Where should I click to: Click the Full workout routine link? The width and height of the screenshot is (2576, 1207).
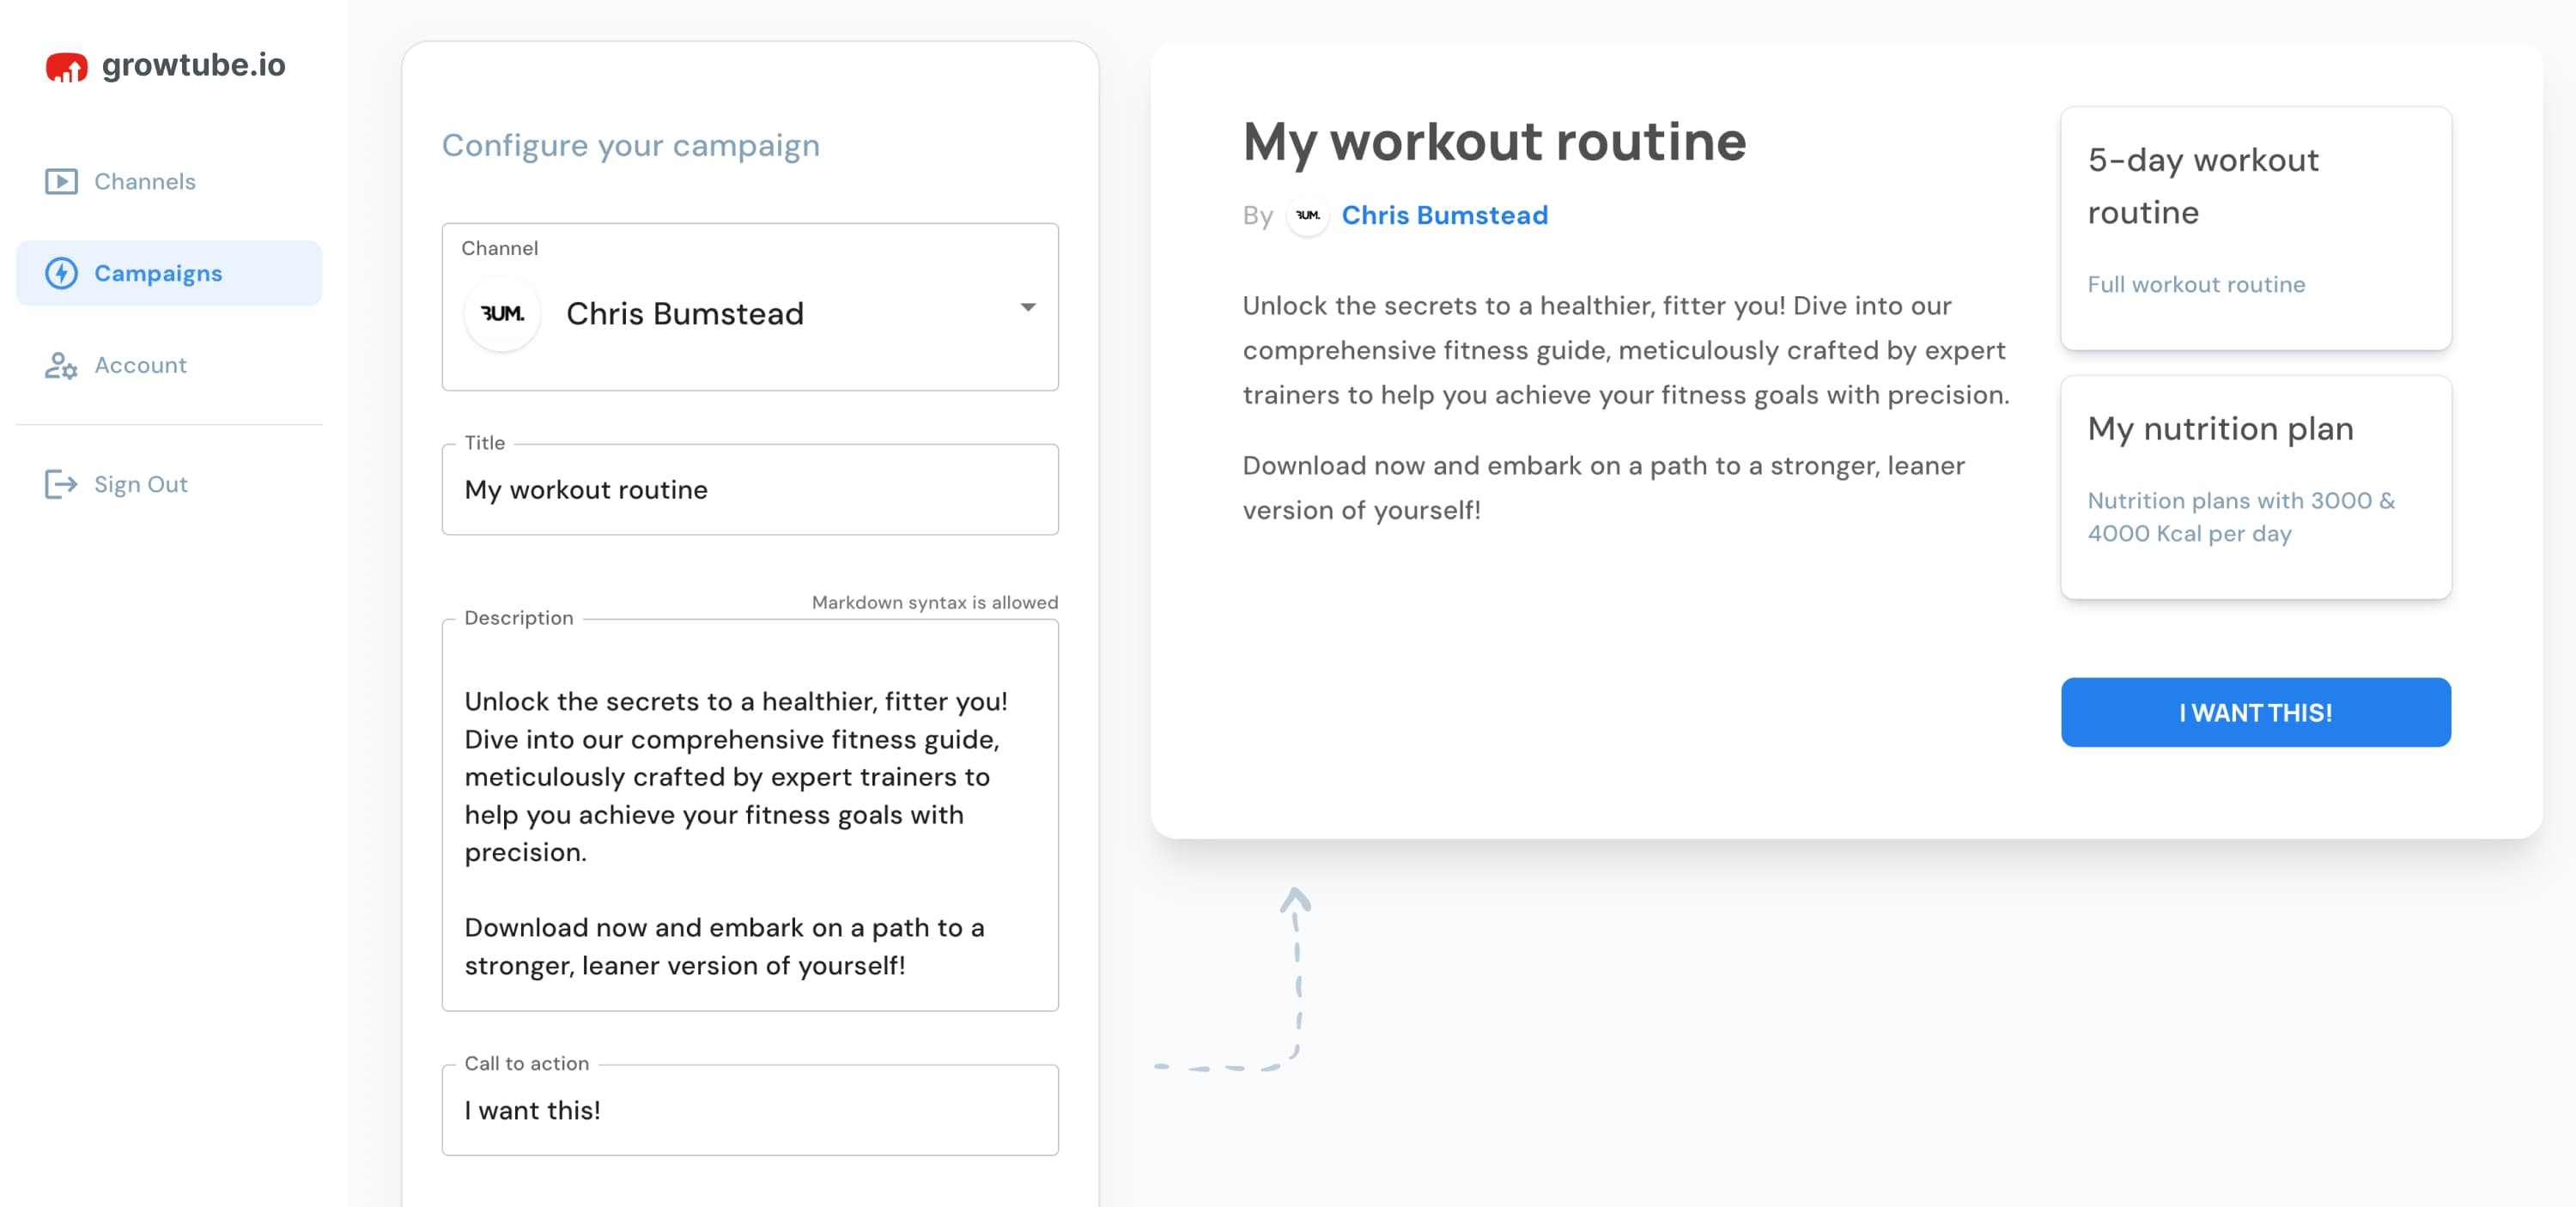point(2196,282)
